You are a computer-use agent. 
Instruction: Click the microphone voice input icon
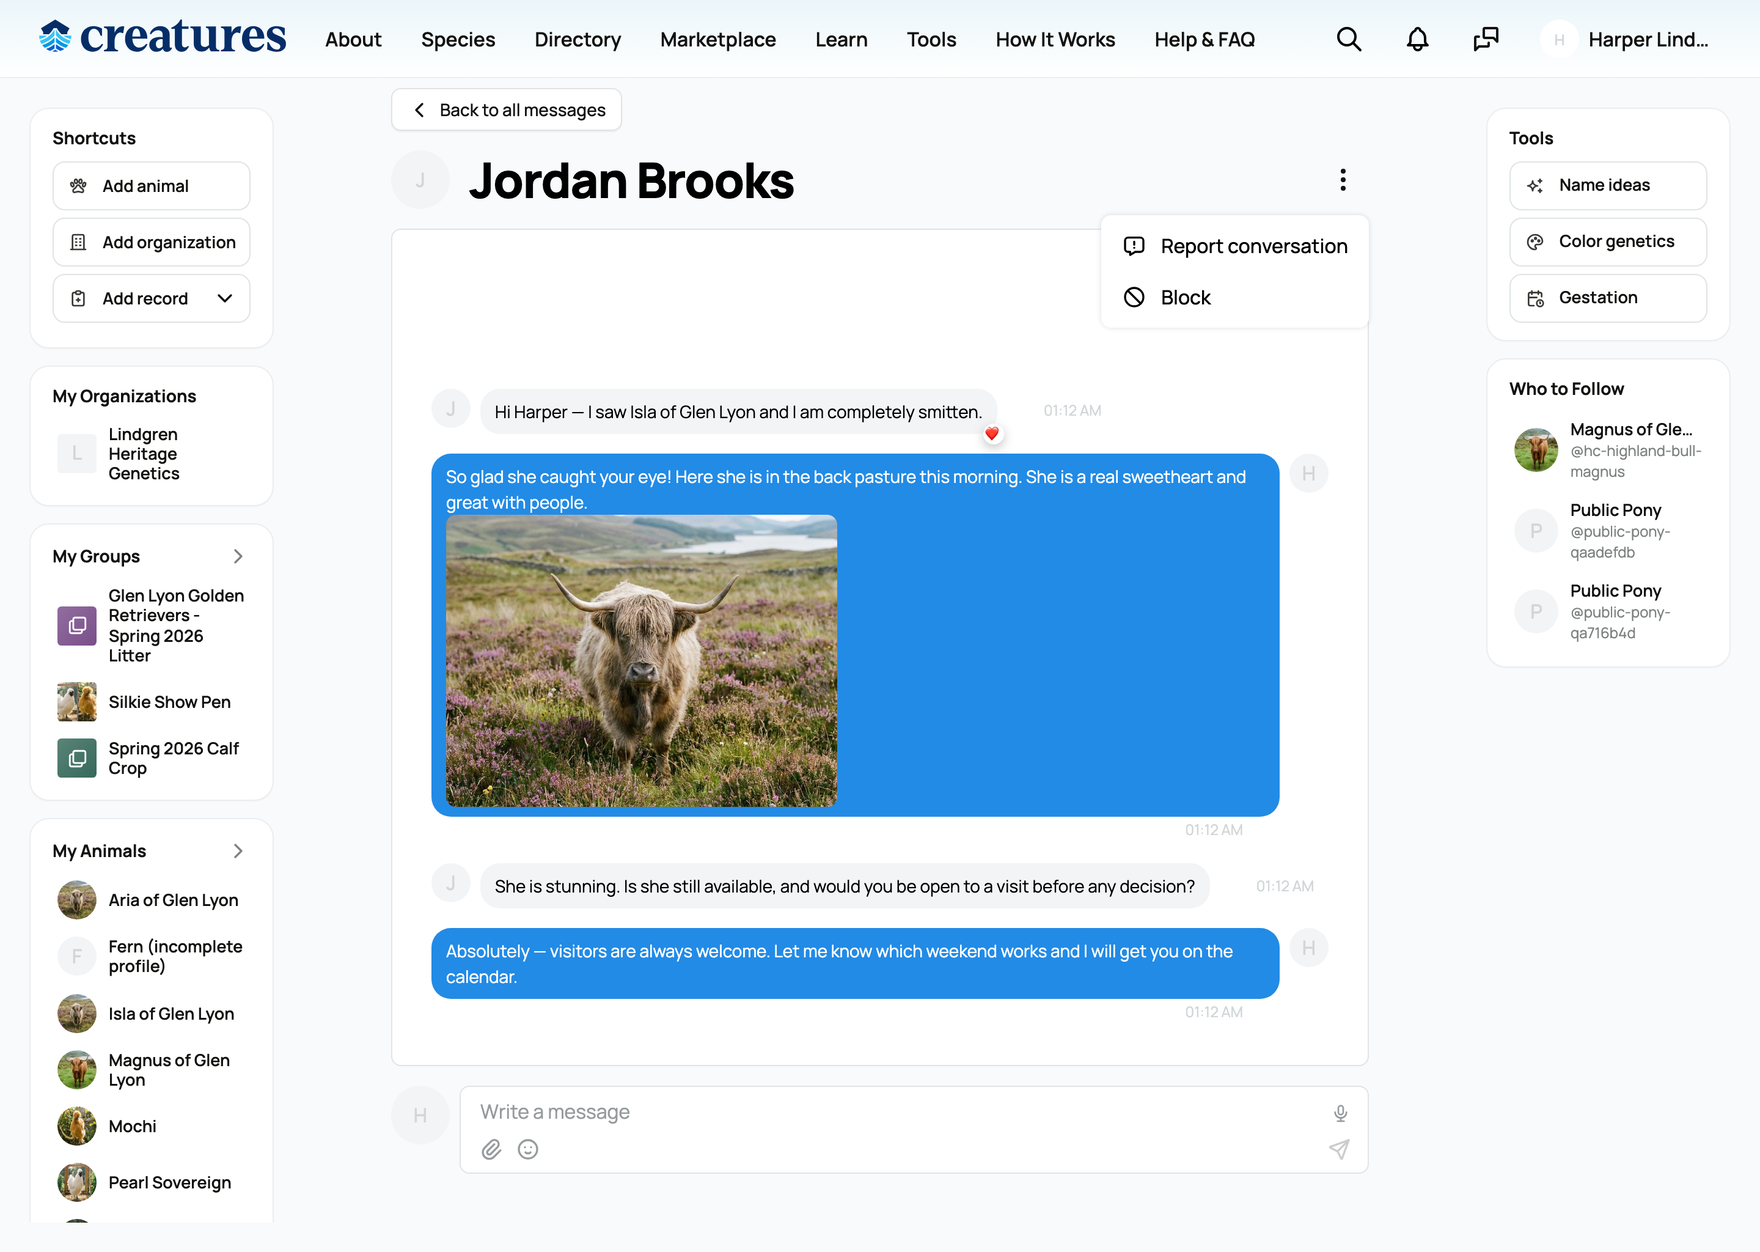(x=1340, y=1113)
